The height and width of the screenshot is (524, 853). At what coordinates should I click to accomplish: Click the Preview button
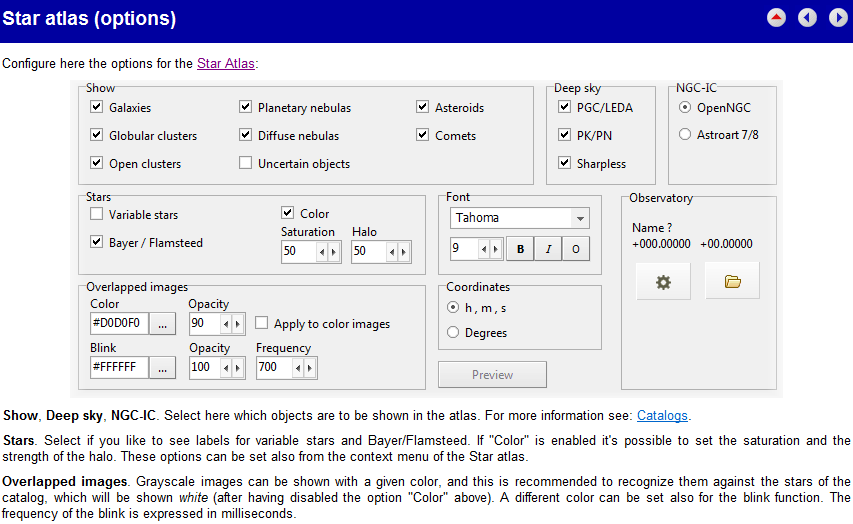point(492,374)
